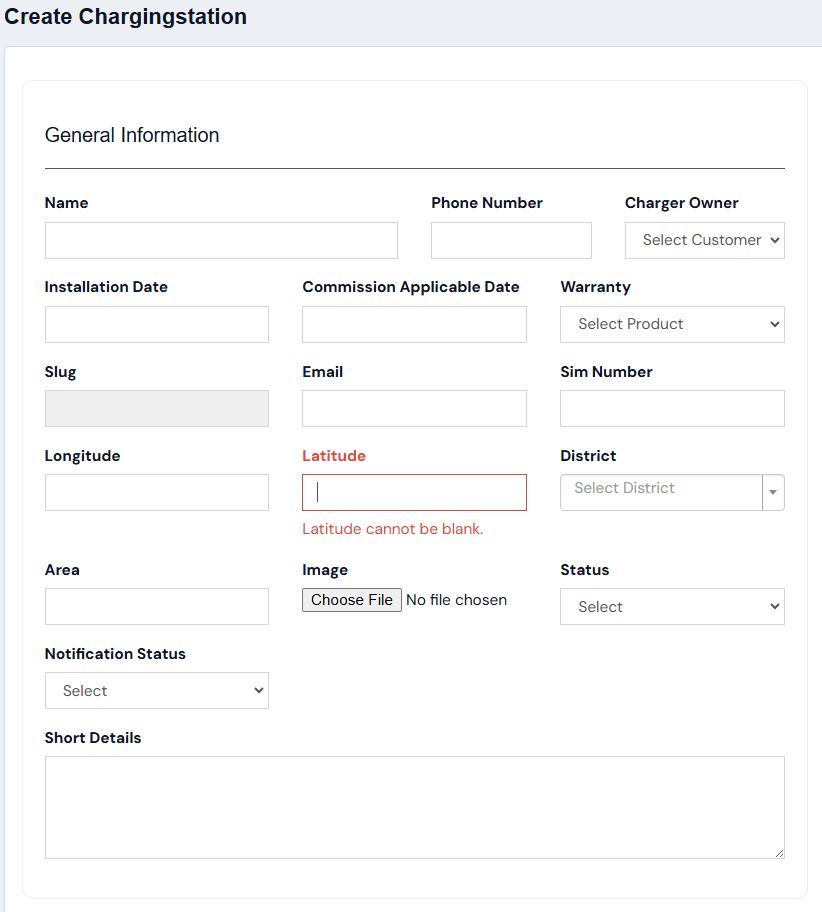Viewport: 822px width, 912px height.
Task: Open the Charger Owner Select Customer dropdown
Action: [704, 240]
